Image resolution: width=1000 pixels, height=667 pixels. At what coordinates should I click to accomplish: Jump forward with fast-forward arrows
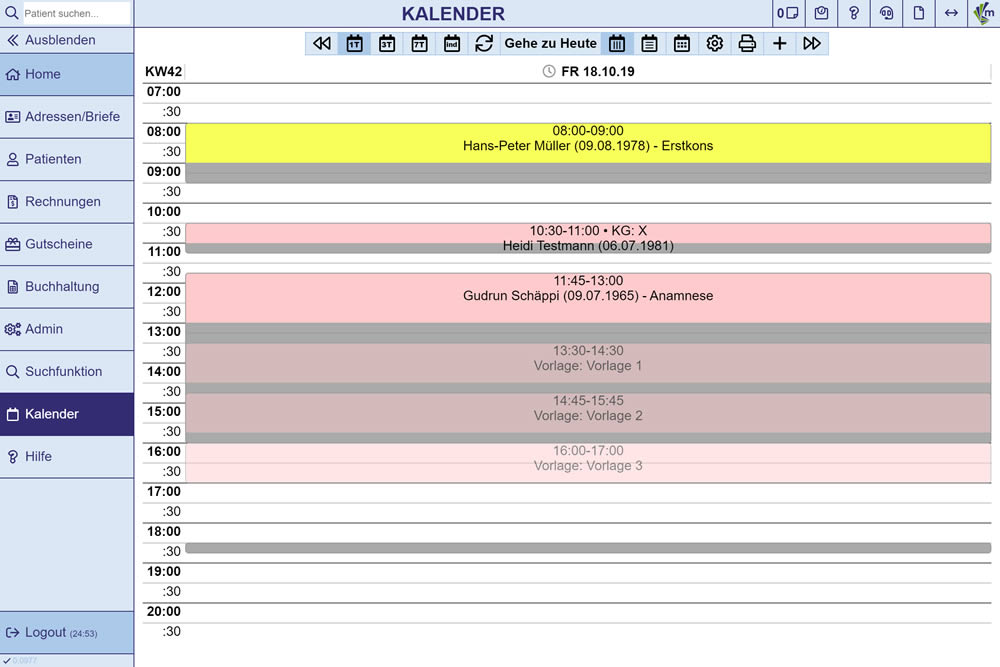pyautogui.click(x=812, y=44)
